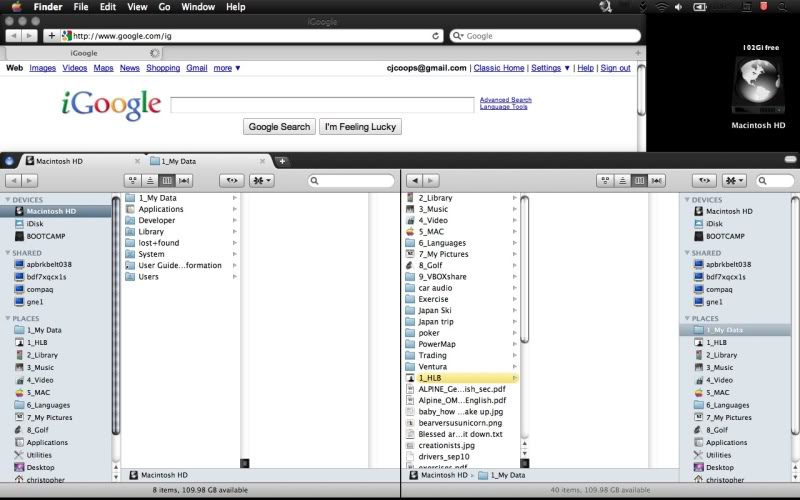Open a new Safari tab with plus

click(x=638, y=53)
